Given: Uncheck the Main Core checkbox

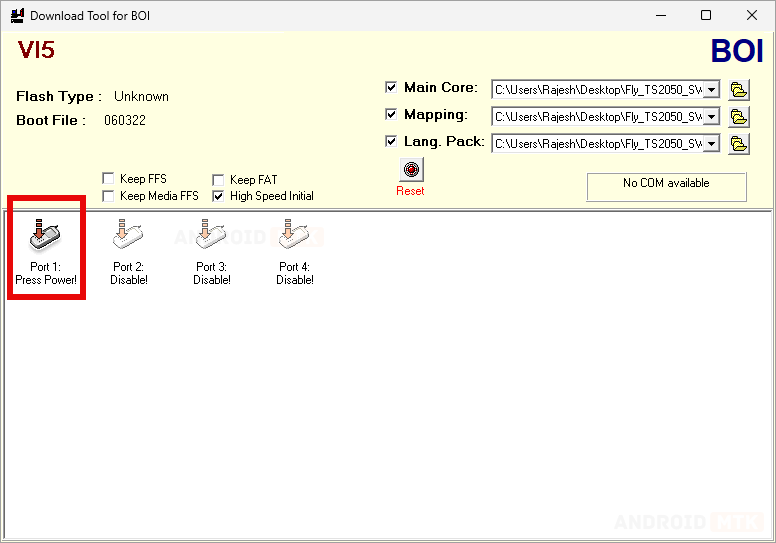Looking at the screenshot, I should tap(391, 88).
